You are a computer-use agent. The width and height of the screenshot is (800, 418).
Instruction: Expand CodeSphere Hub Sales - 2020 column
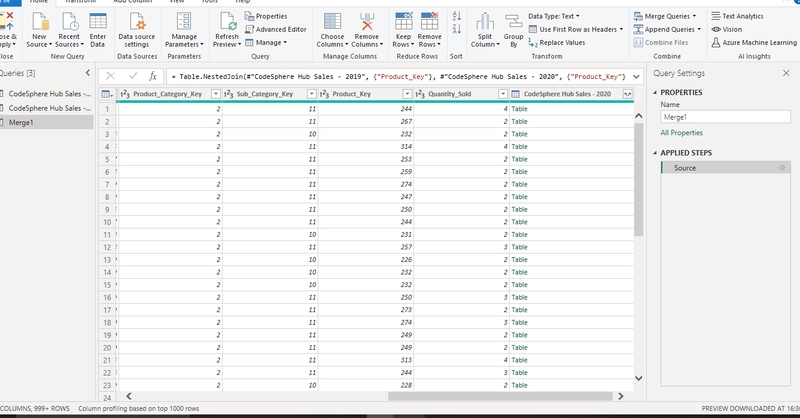628,94
